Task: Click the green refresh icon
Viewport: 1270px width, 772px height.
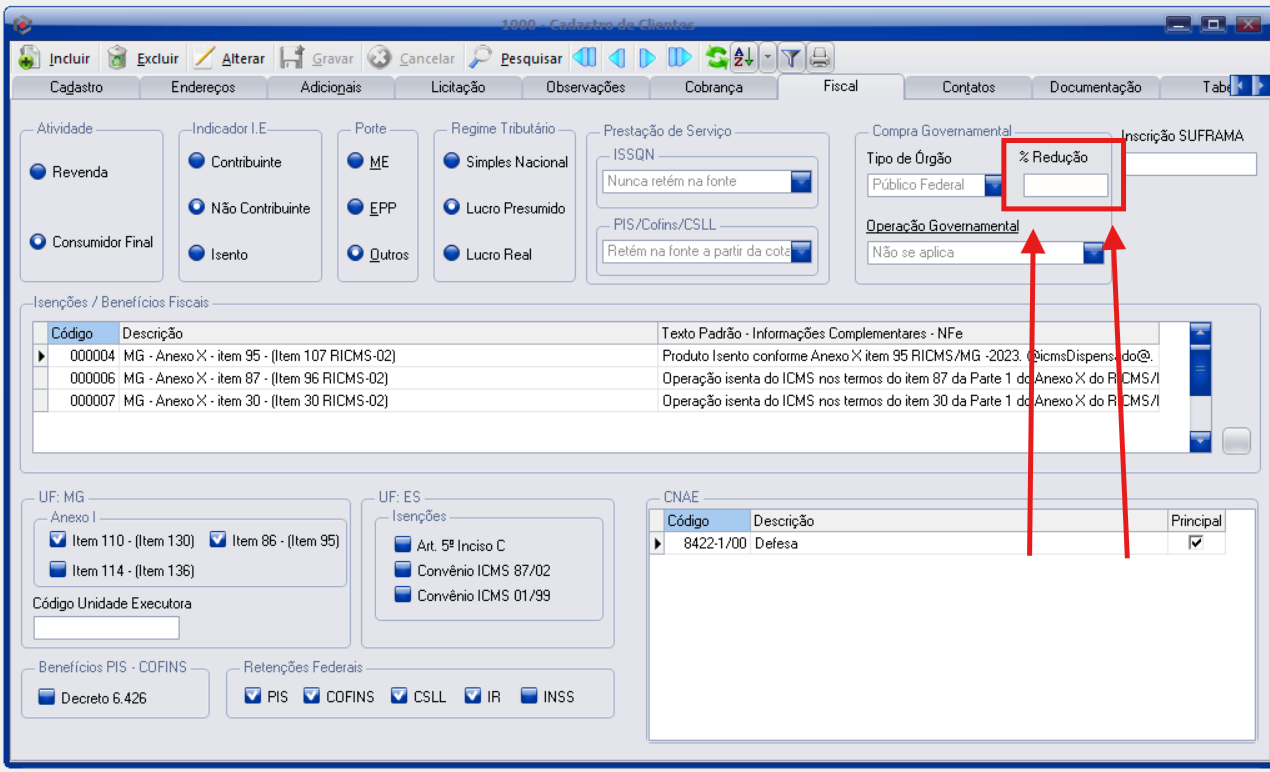Action: pos(716,58)
